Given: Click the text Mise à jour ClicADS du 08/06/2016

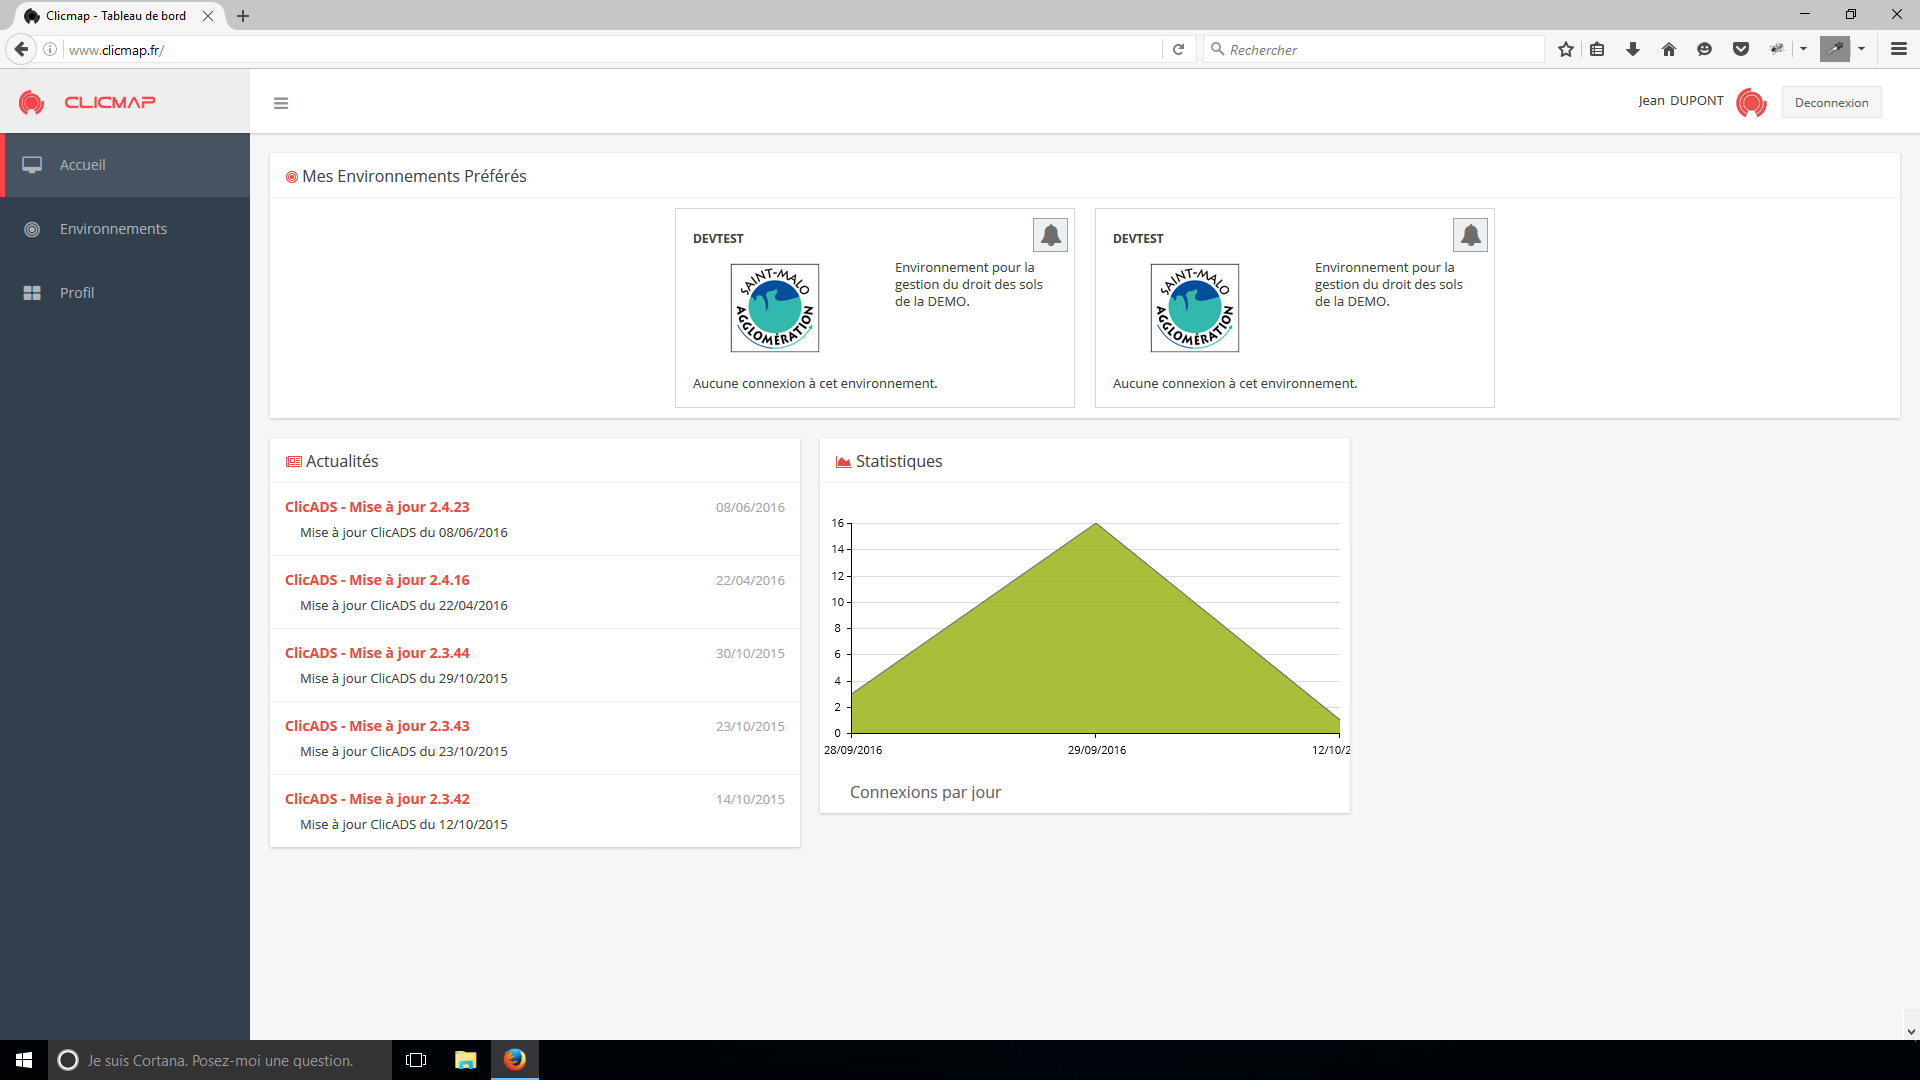Looking at the screenshot, I should click(404, 532).
